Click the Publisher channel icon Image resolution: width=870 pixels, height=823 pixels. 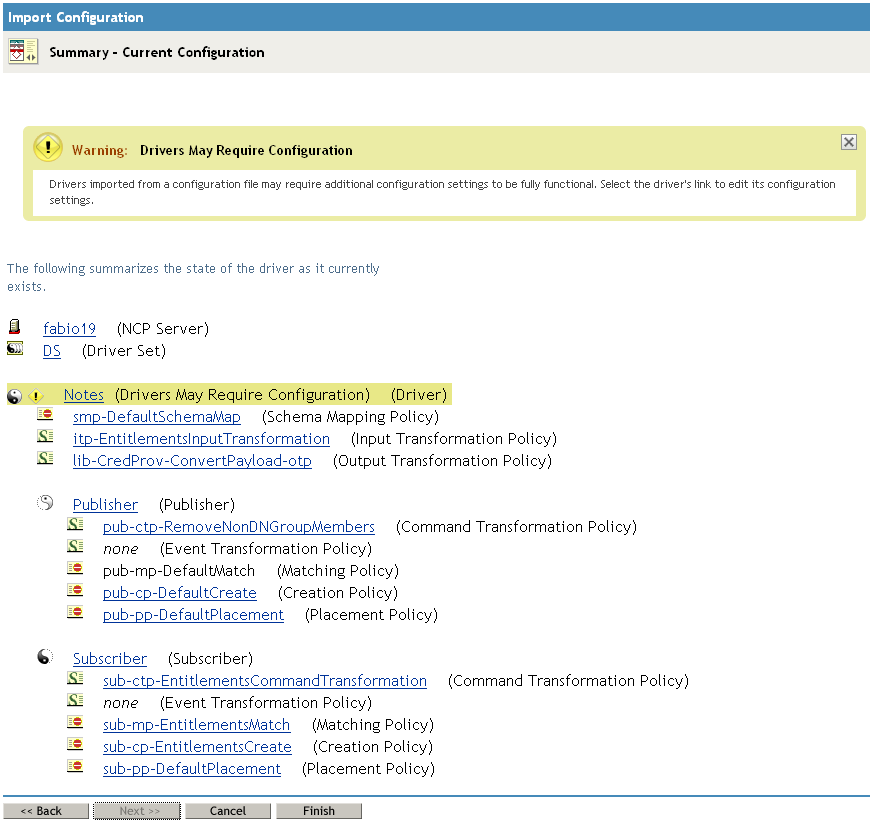(x=45, y=504)
